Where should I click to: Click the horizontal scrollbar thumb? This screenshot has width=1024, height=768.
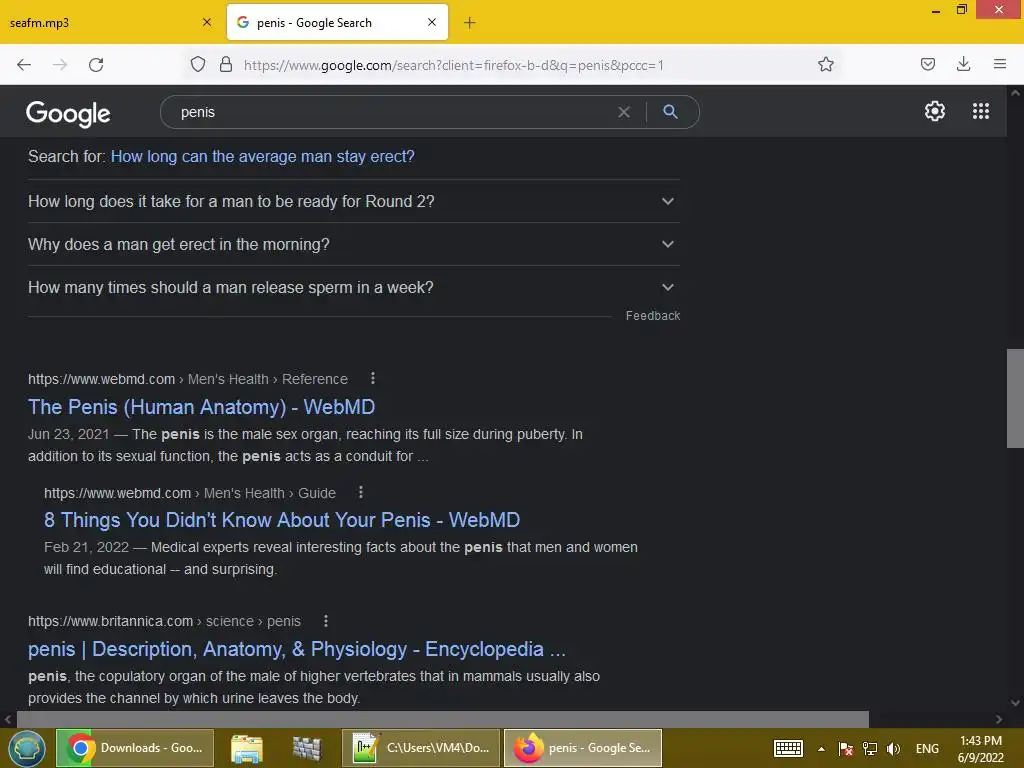click(x=443, y=720)
